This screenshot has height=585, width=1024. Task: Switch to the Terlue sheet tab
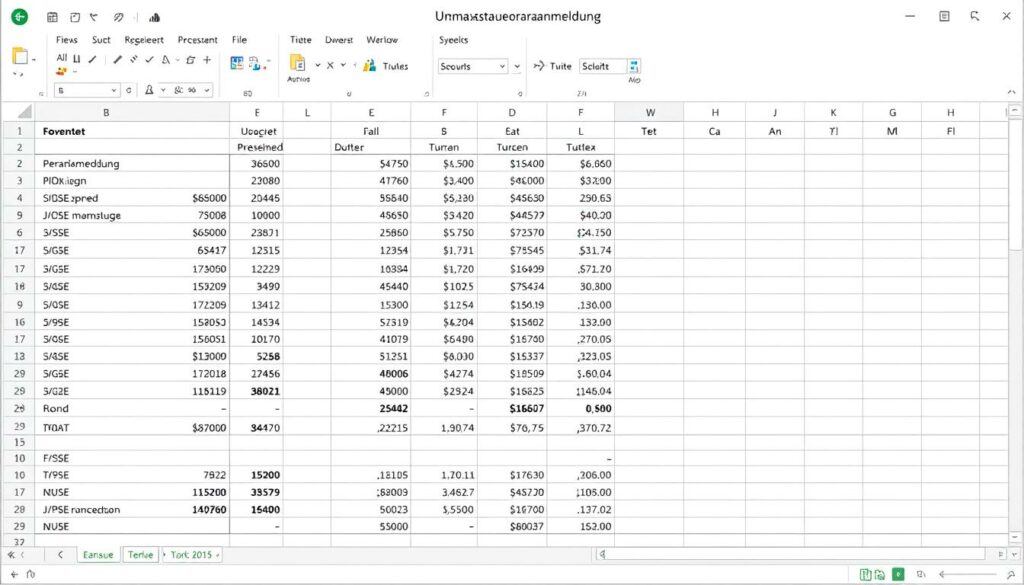pyautogui.click(x=140, y=555)
